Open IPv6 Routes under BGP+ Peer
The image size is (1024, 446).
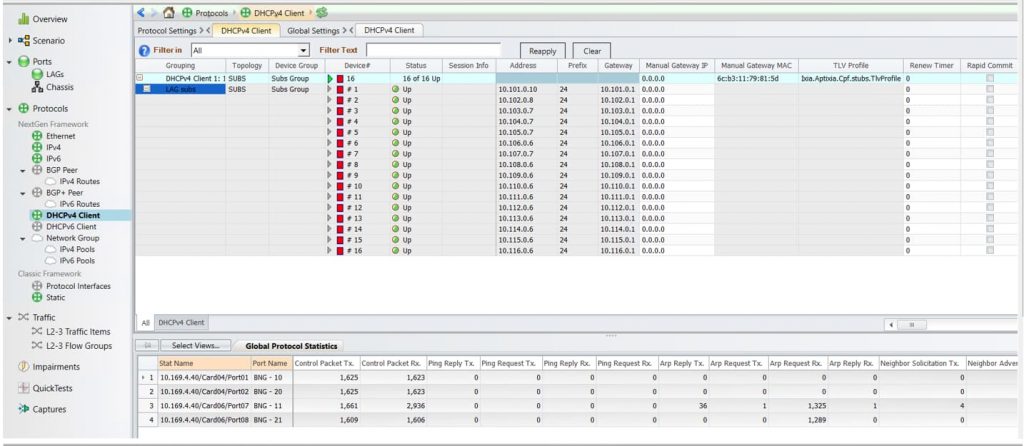pyautogui.click(x=79, y=204)
